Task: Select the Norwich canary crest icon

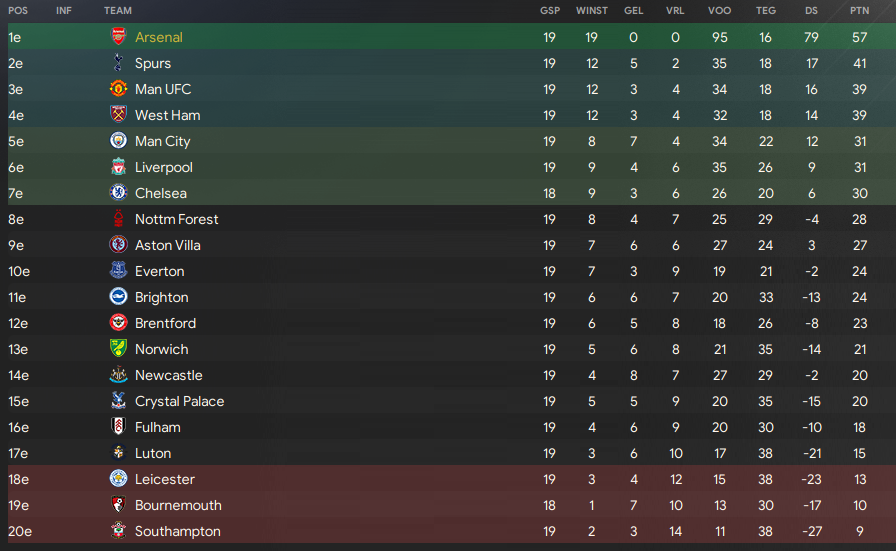Action: click(x=118, y=349)
